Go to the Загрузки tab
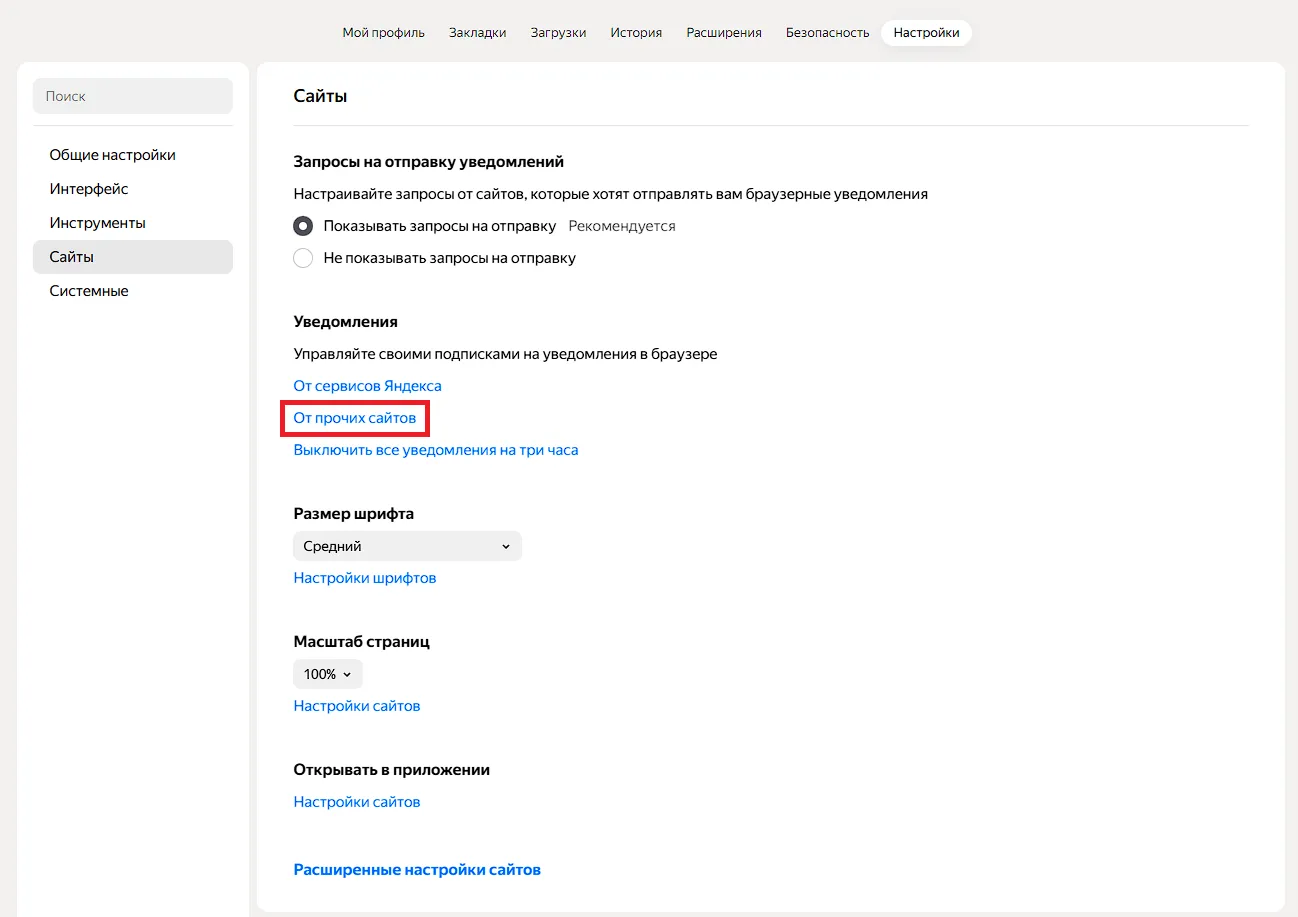Screen dimensions: 1298x917 tap(558, 33)
